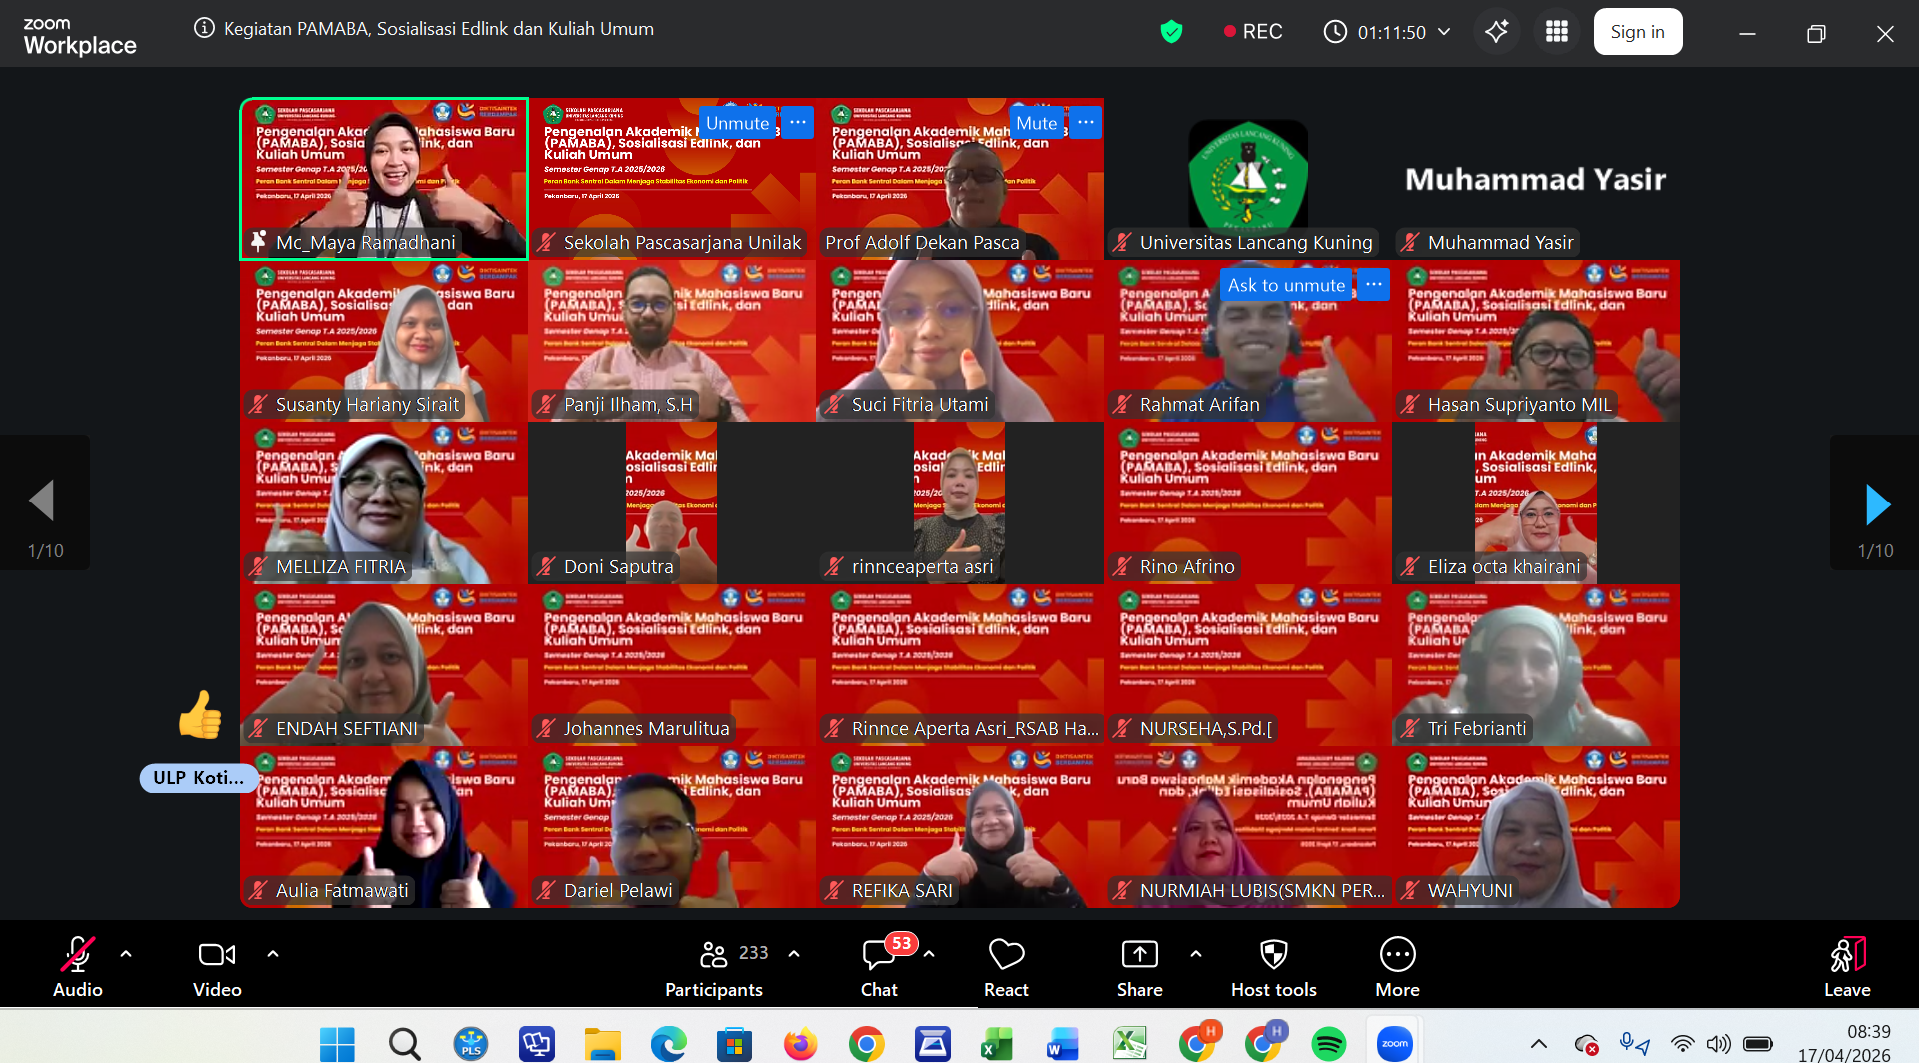This screenshot has height=1063, width=1919.
Task: Select Johannes Marulitua video tile
Action: click(x=672, y=665)
